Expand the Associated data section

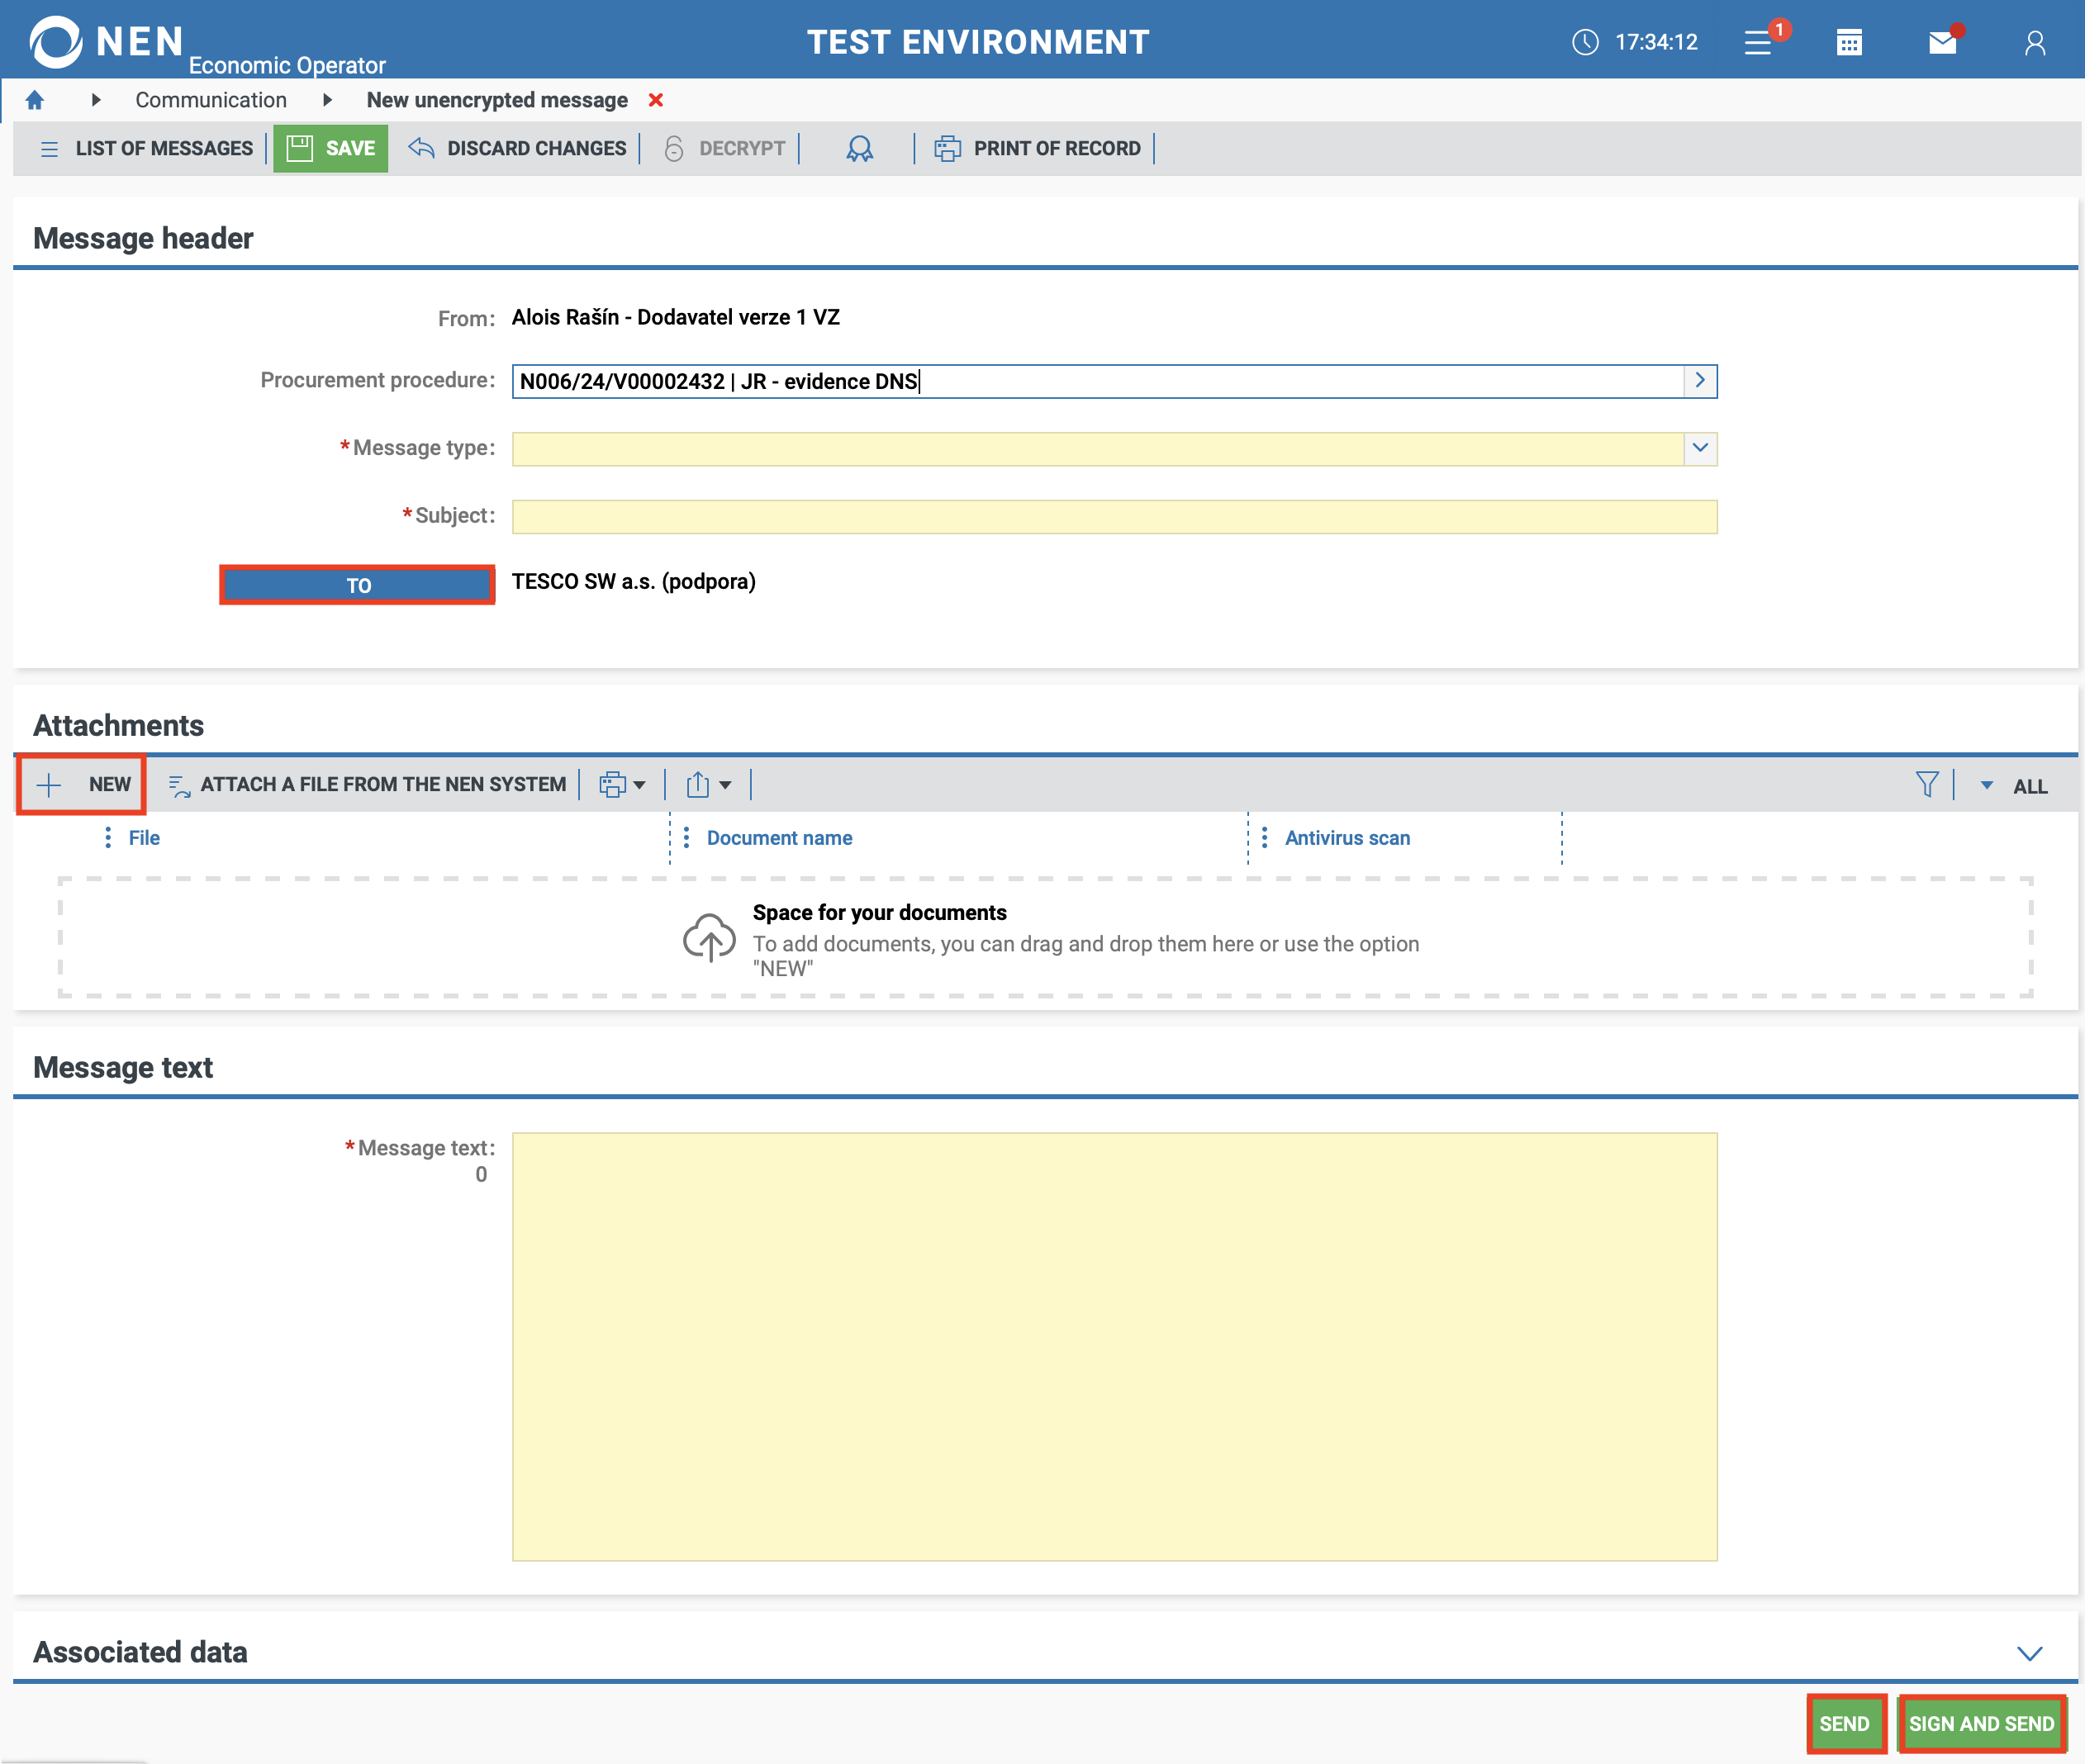click(x=2029, y=1653)
